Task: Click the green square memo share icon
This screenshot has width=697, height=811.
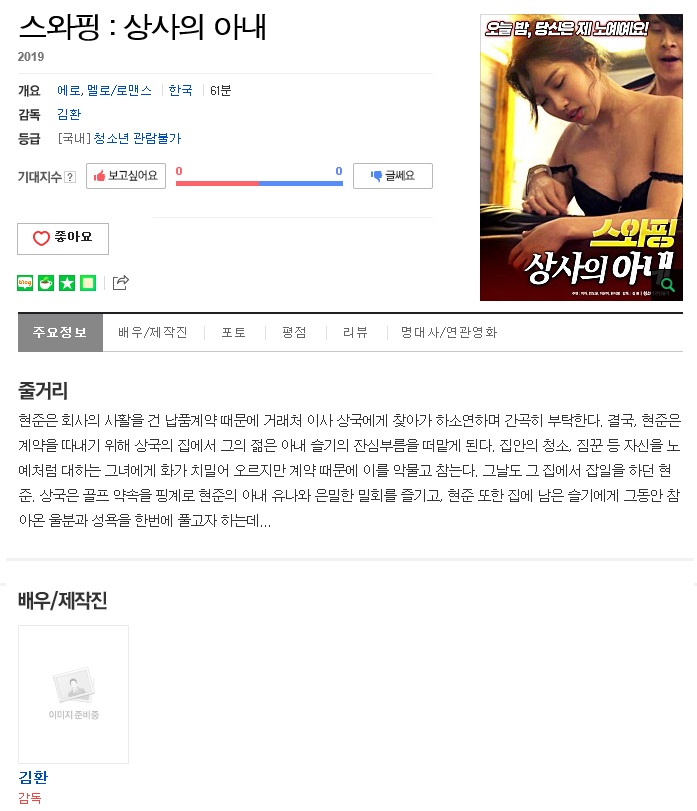Action: point(88,283)
